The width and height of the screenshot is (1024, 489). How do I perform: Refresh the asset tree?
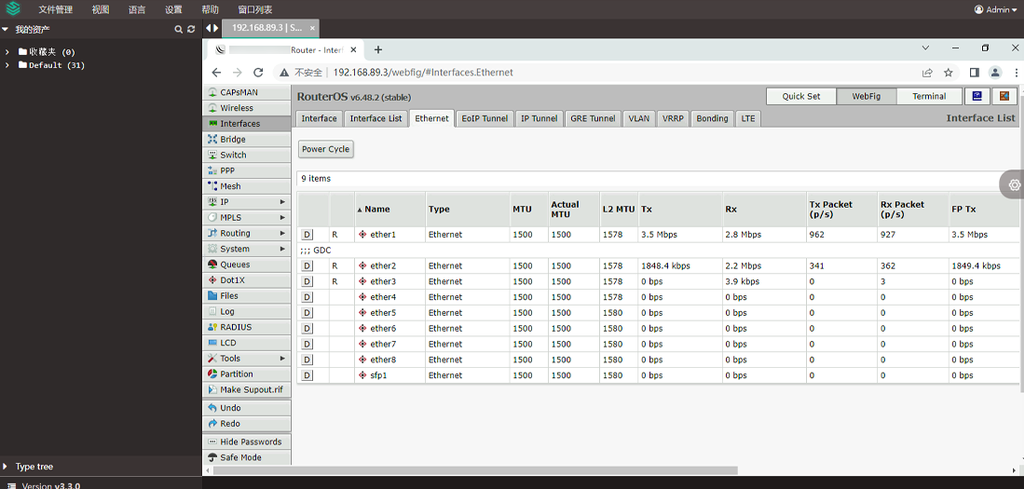click(x=191, y=29)
